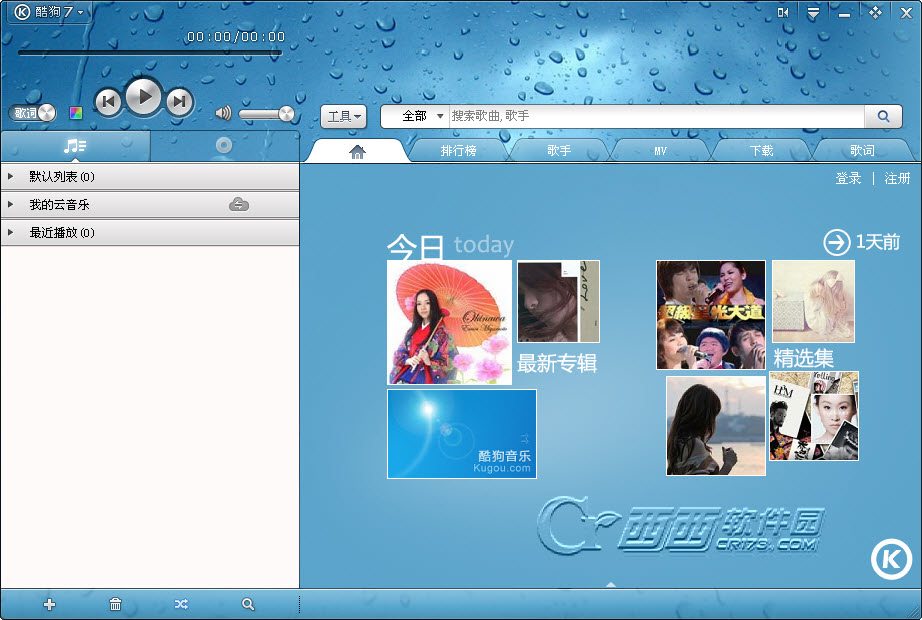Expand bottom panel with small up arrow
922x620 pixels.
[610, 584]
